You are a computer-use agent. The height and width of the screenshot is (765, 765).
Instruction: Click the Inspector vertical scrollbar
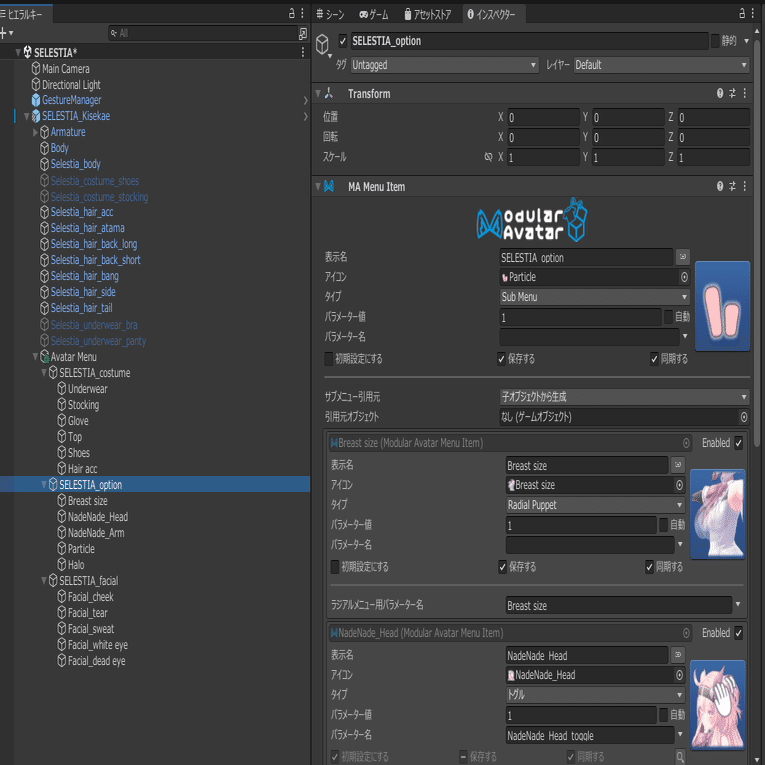[757, 244]
